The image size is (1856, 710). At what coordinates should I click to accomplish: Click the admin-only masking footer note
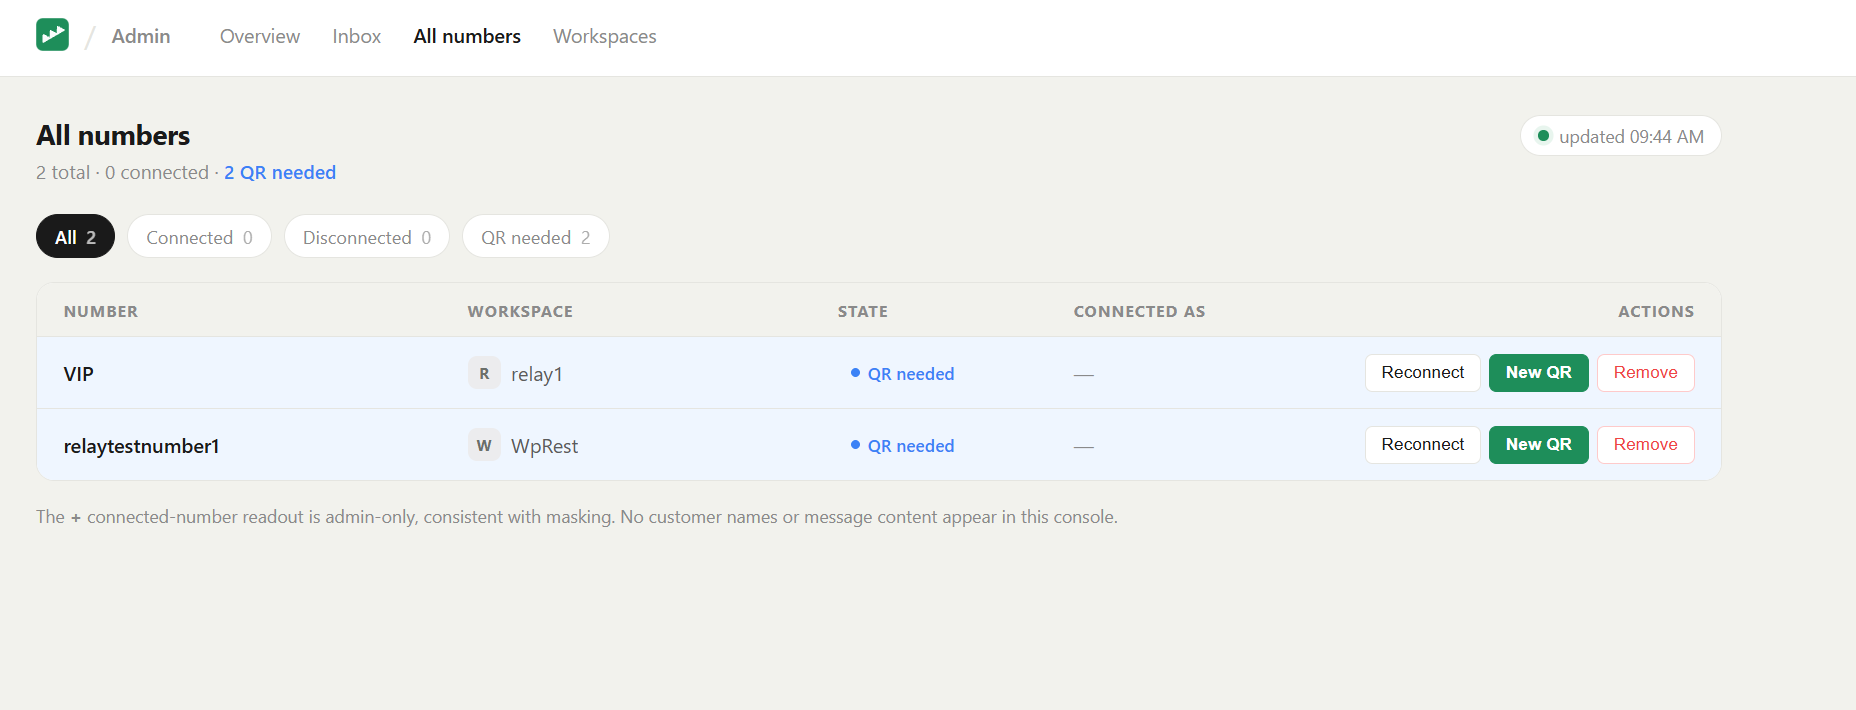(577, 517)
